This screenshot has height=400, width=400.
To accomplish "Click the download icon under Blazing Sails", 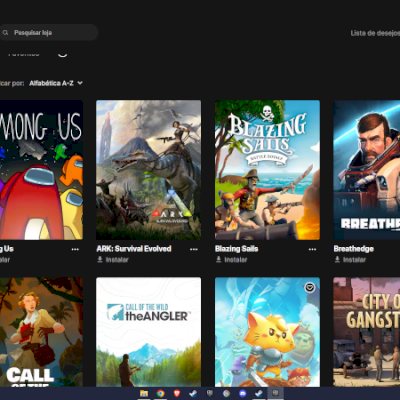I will 219,259.
